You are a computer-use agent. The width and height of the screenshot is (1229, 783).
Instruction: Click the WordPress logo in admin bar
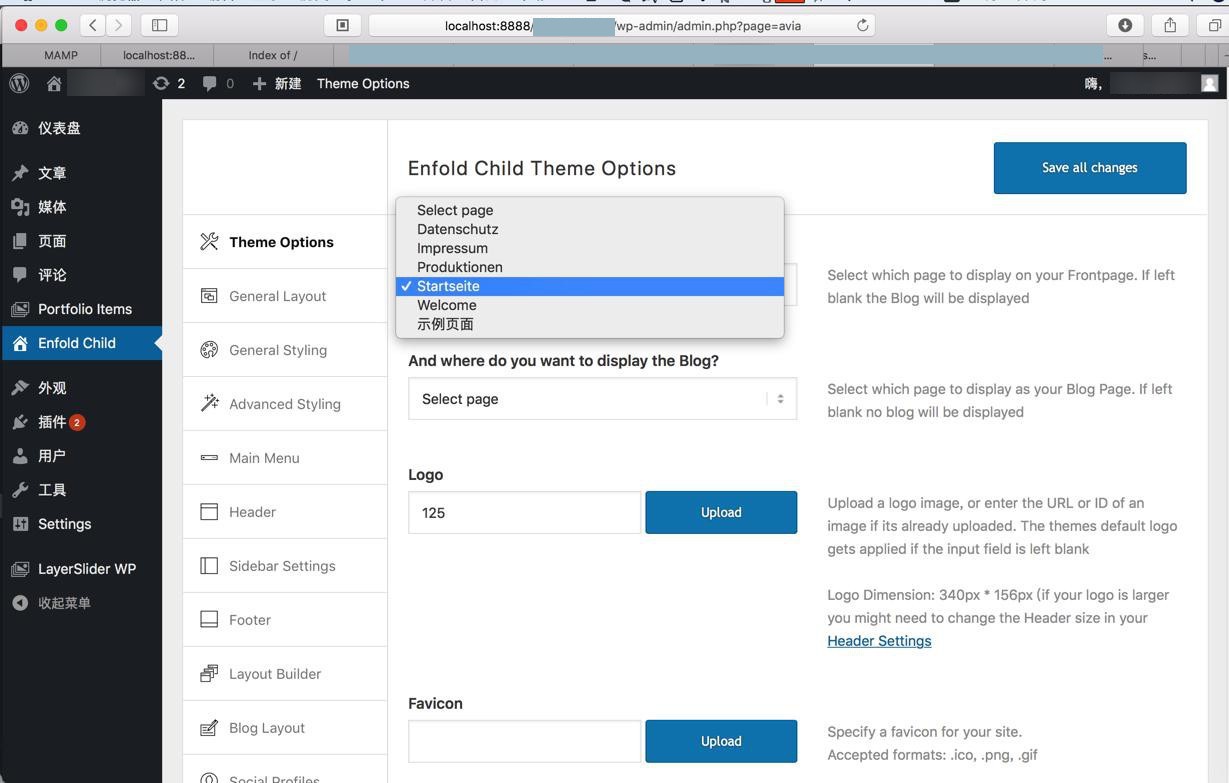tap(19, 84)
